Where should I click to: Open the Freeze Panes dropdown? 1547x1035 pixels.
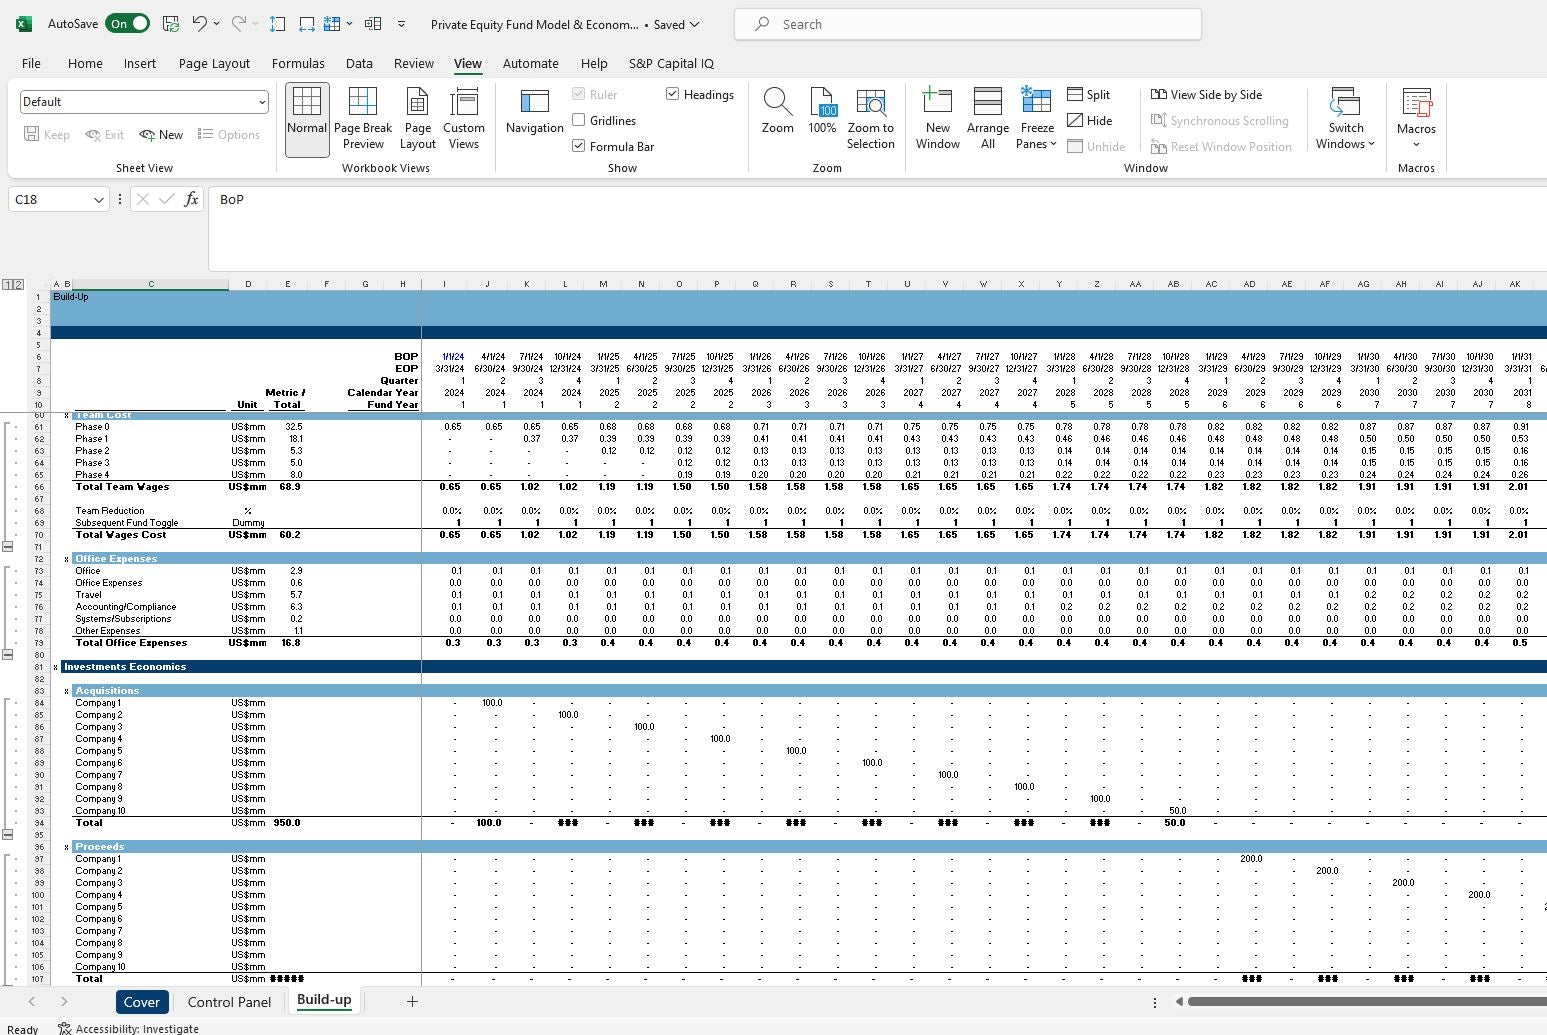[1036, 117]
